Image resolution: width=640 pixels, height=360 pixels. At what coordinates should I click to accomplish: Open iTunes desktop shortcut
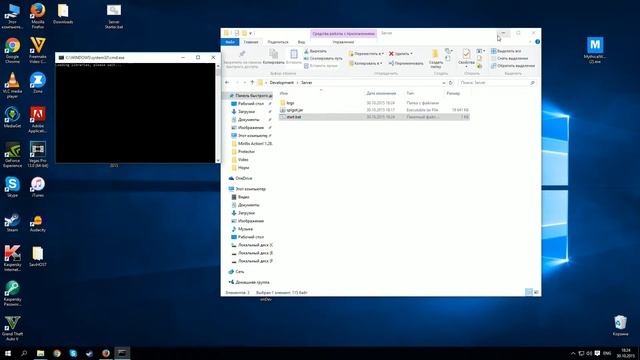click(x=38, y=187)
